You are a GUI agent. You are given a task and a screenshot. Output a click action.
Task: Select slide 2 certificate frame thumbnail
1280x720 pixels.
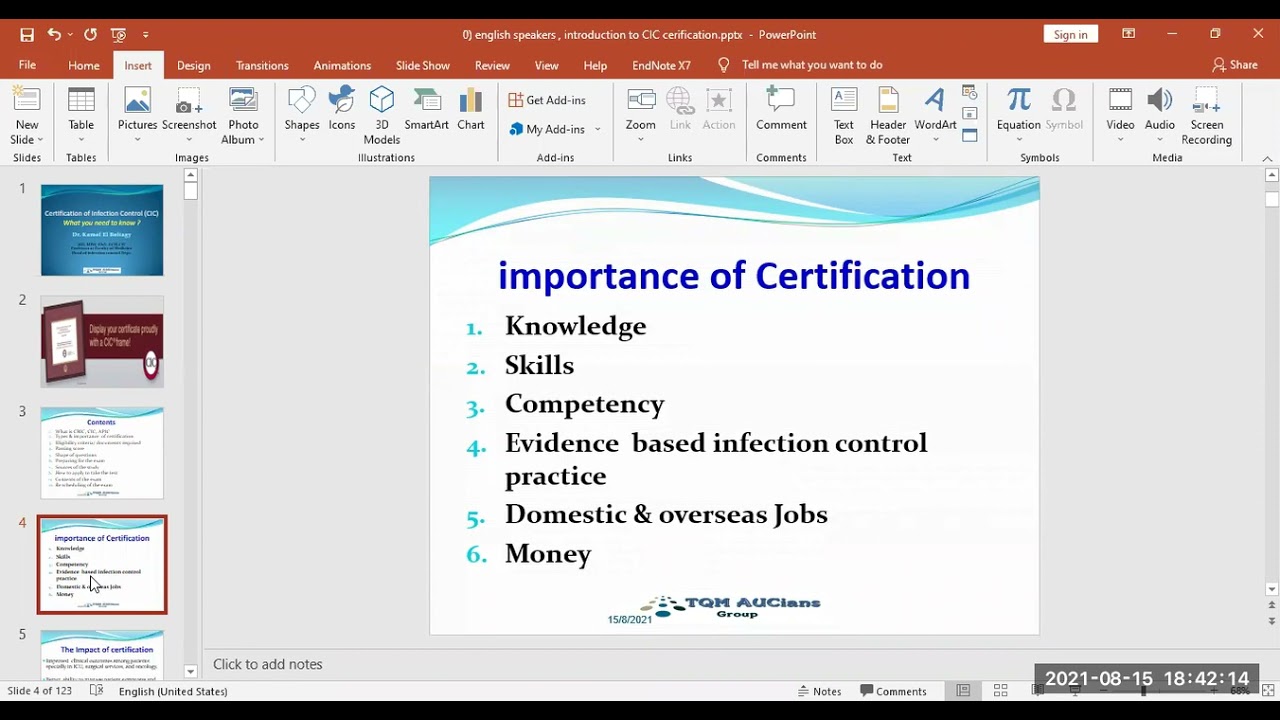coord(102,341)
